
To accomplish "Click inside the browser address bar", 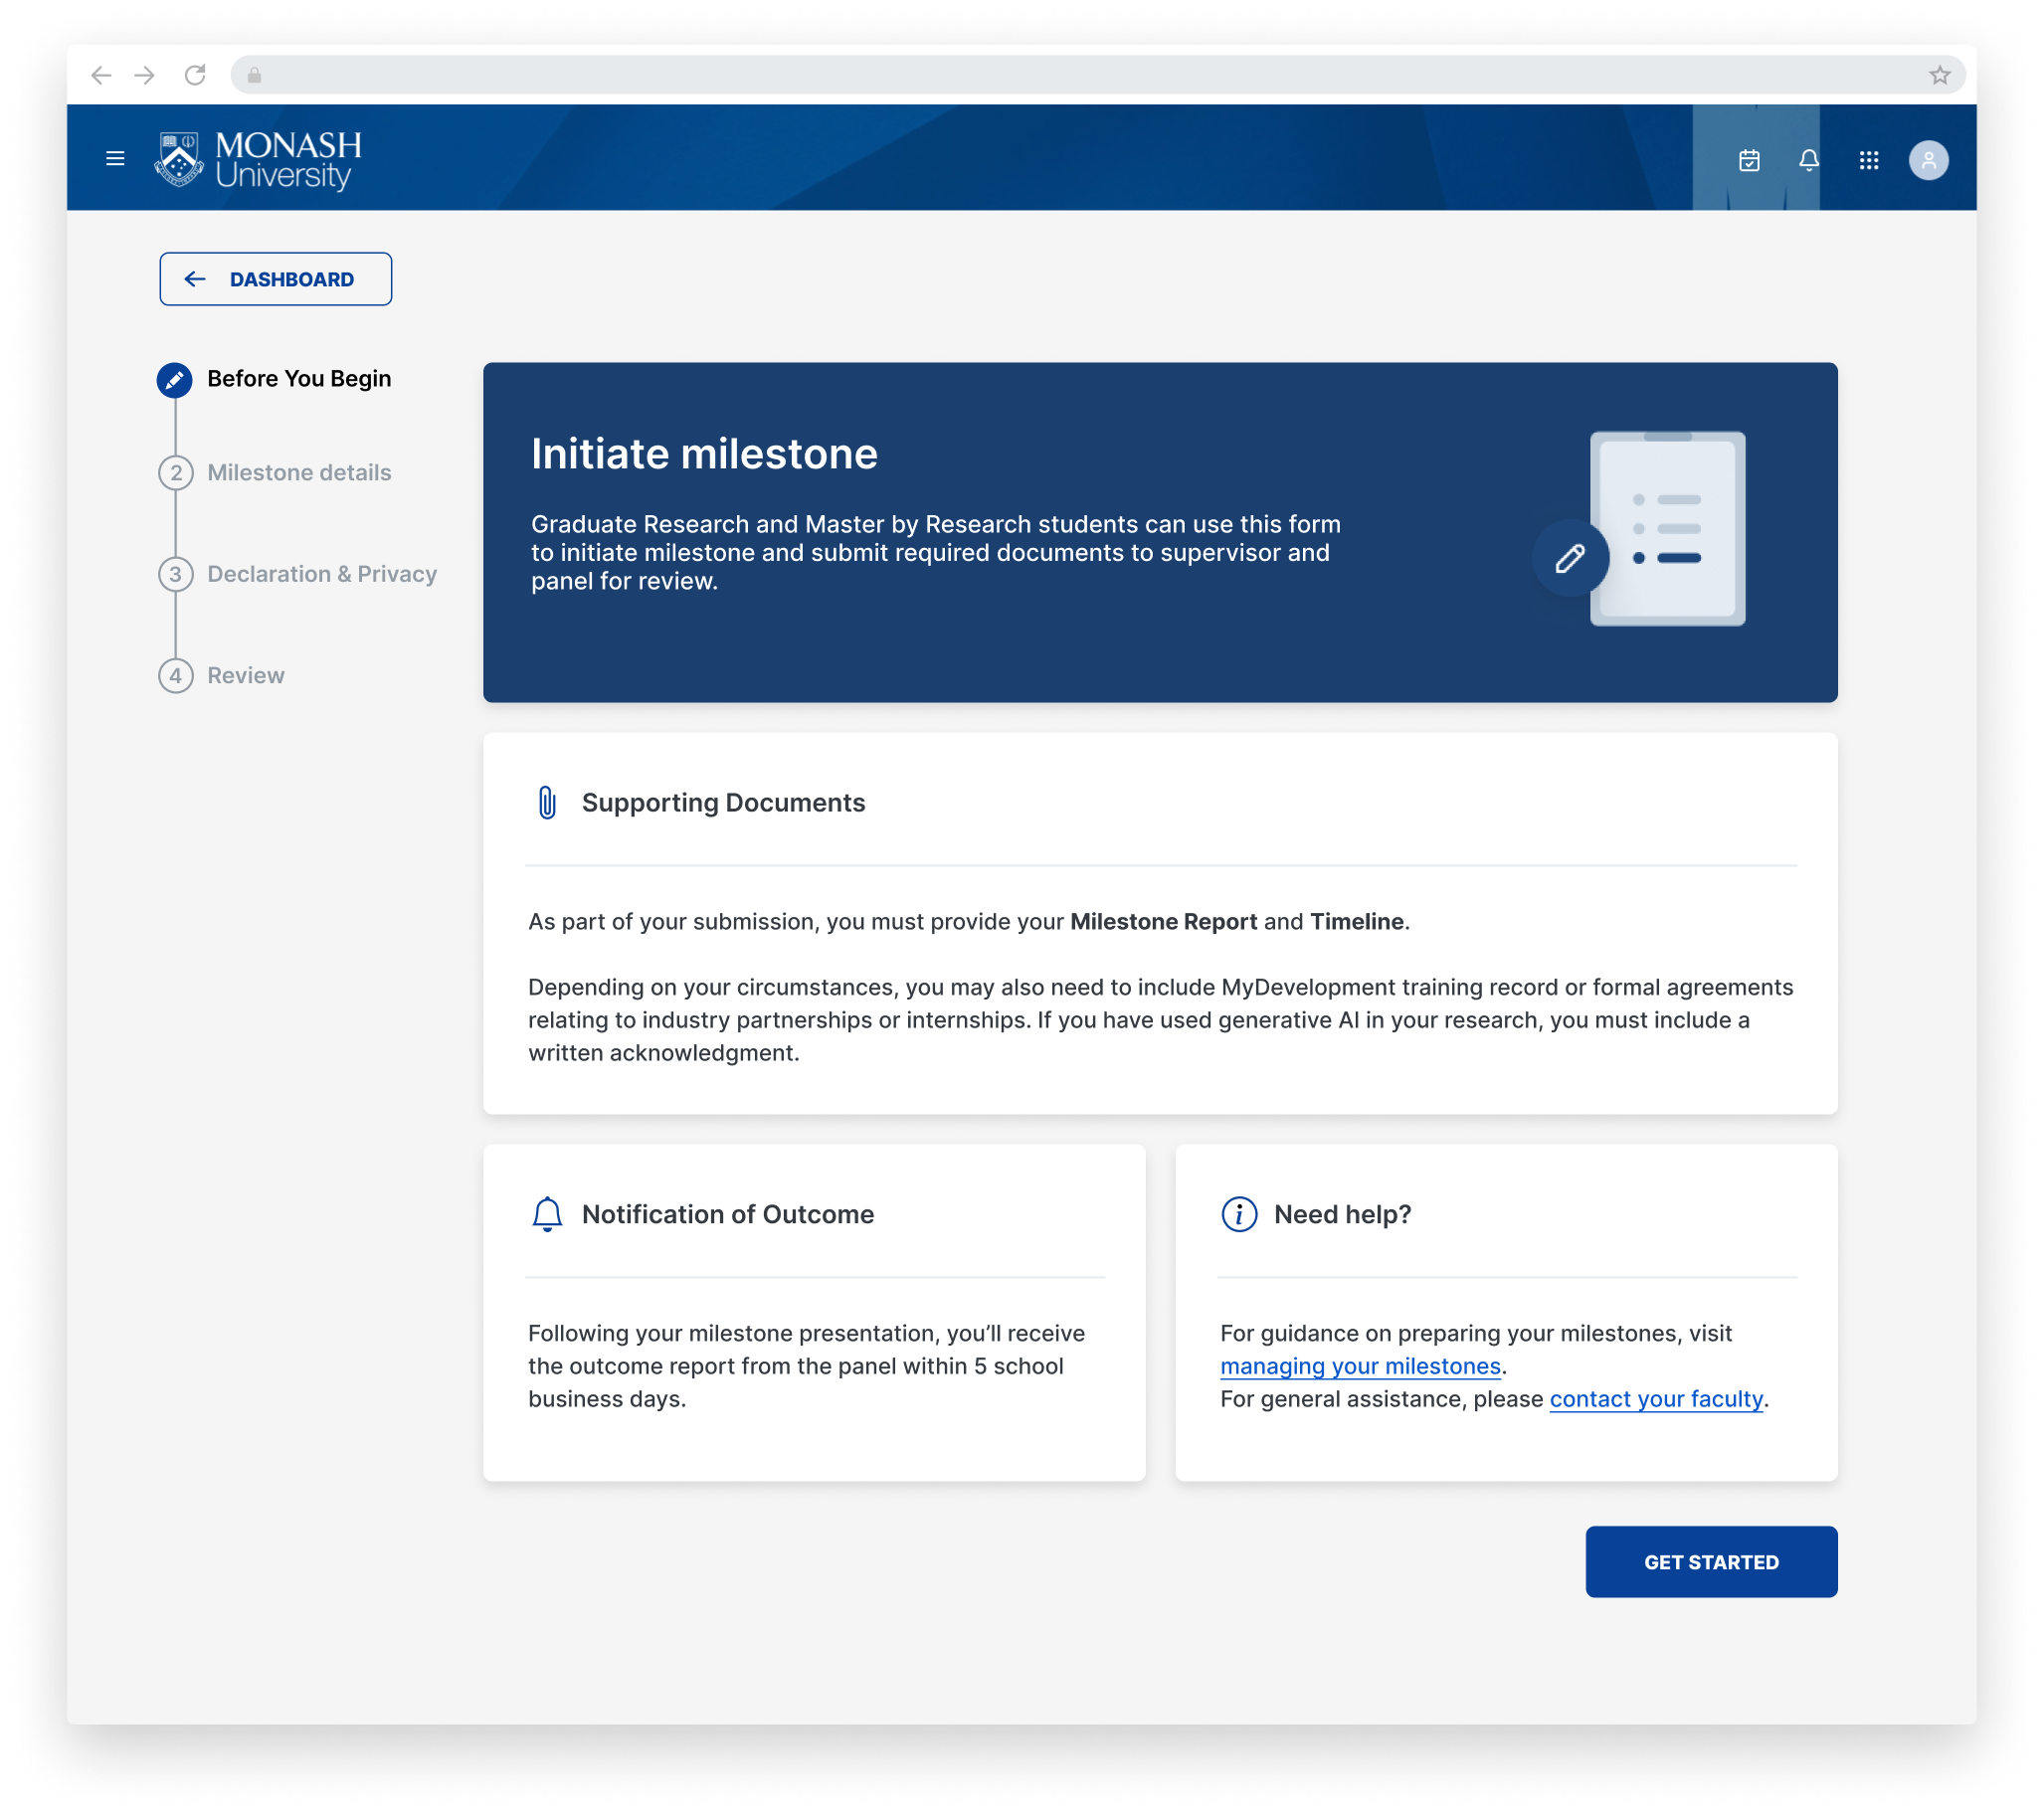I will (x=800, y=75).
